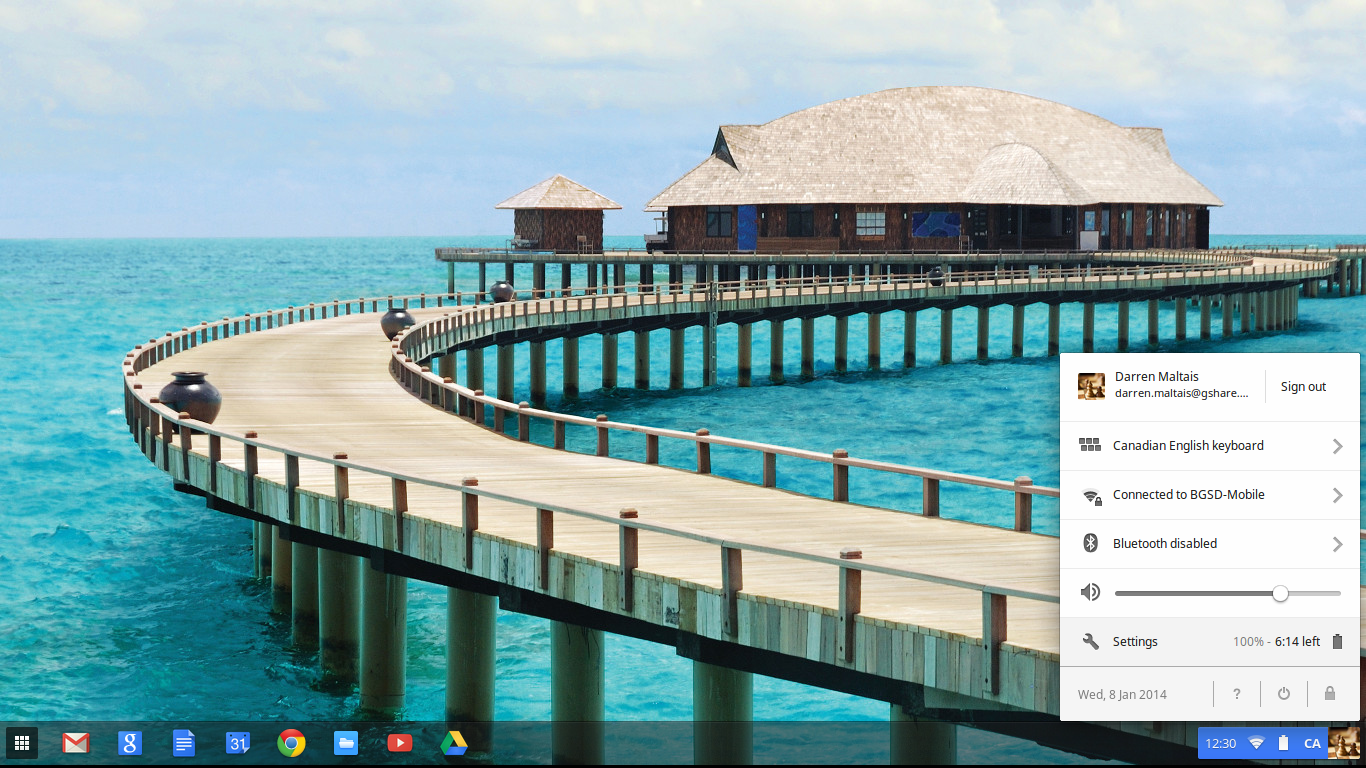The width and height of the screenshot is (1366, 768).
Task: Click the keyboard icon beside Canadian English keyboard
Action: 1090,446
